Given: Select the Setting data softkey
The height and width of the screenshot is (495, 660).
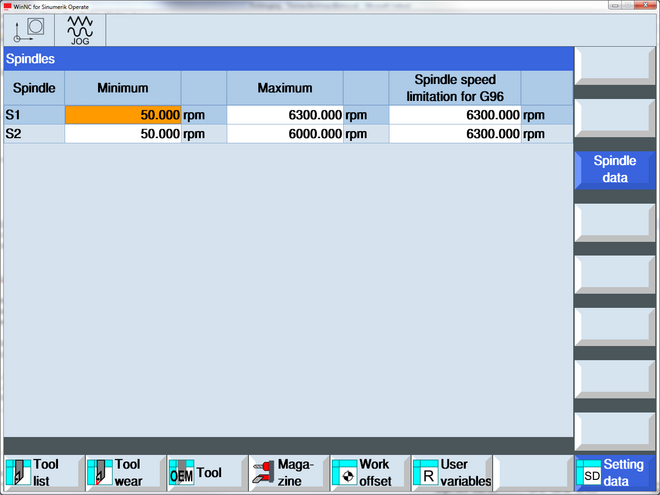Looking at the screenshot, I should (x=614, y=472).
